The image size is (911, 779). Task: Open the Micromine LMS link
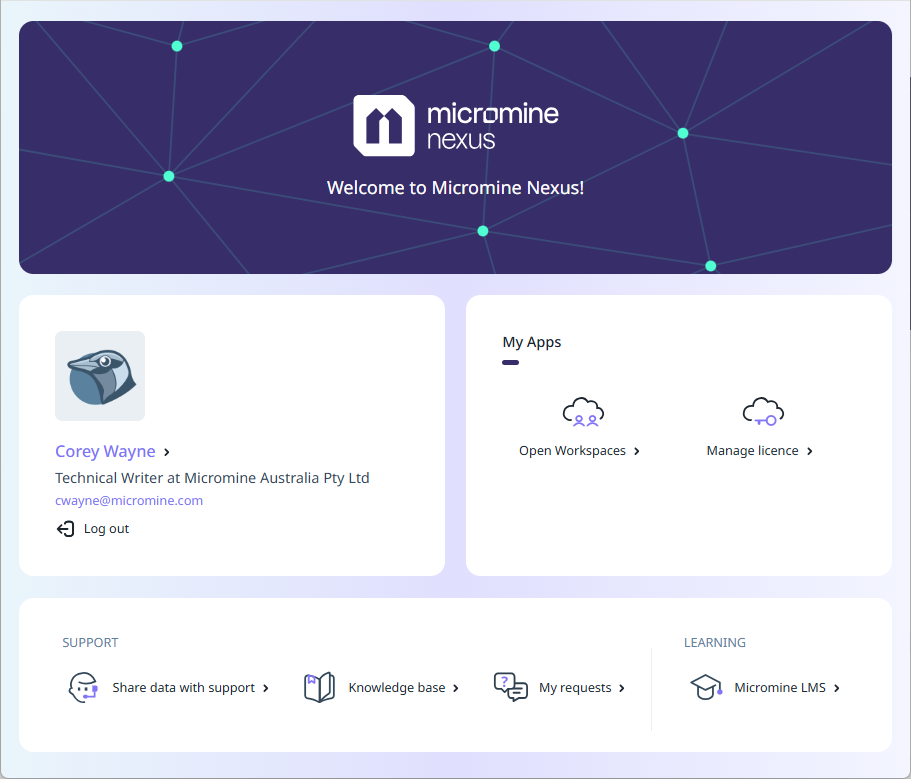(x=780, y=688)
